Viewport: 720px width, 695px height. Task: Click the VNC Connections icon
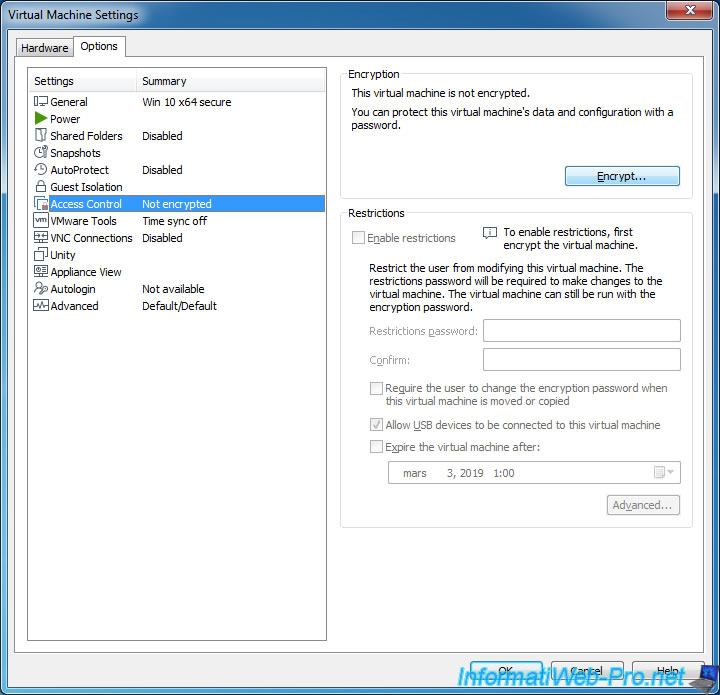coord(41,238)
